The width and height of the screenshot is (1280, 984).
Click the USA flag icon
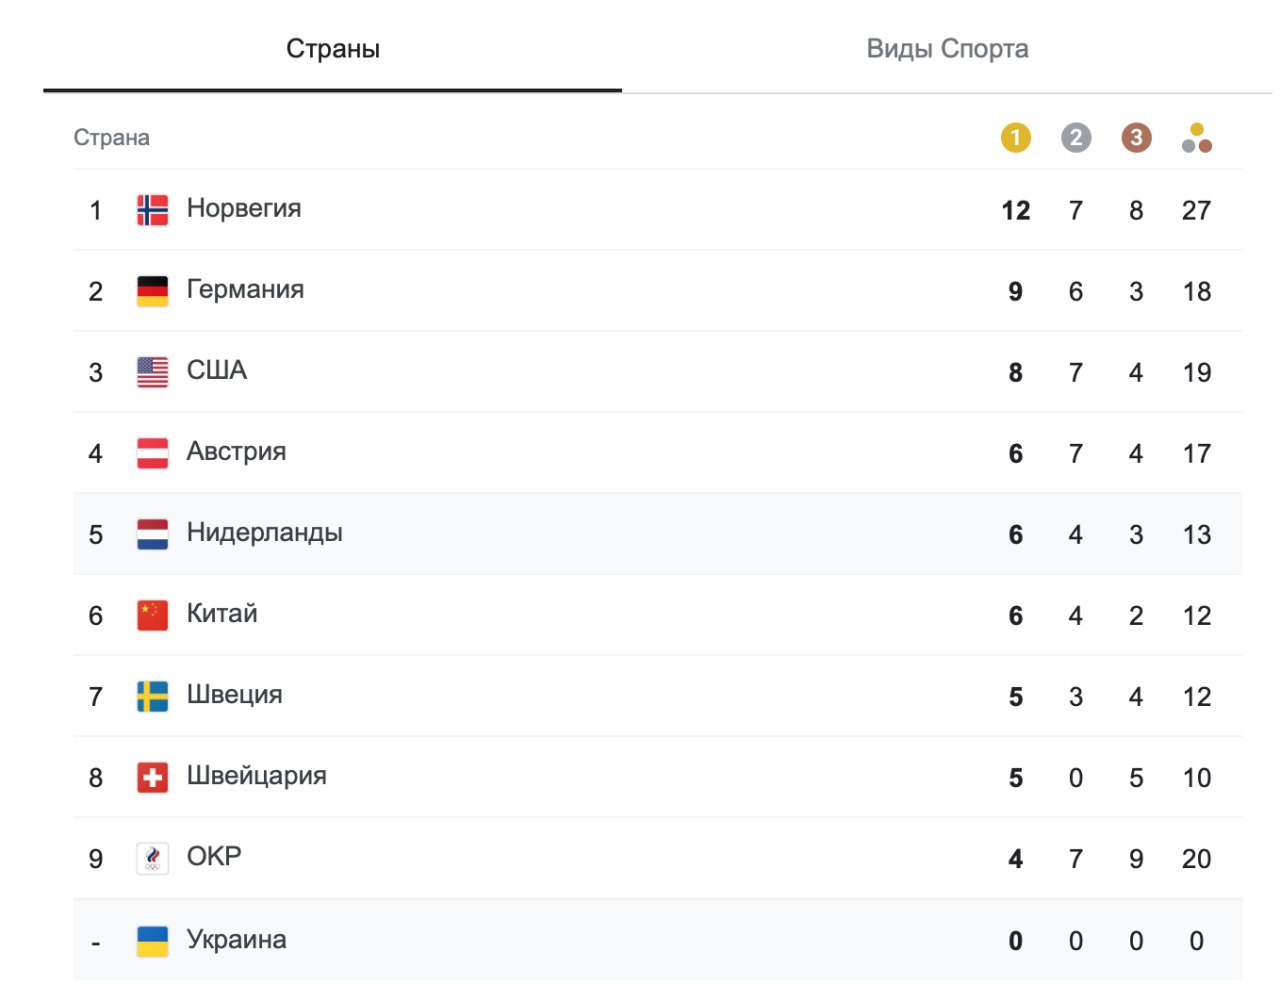click(152, 372)
